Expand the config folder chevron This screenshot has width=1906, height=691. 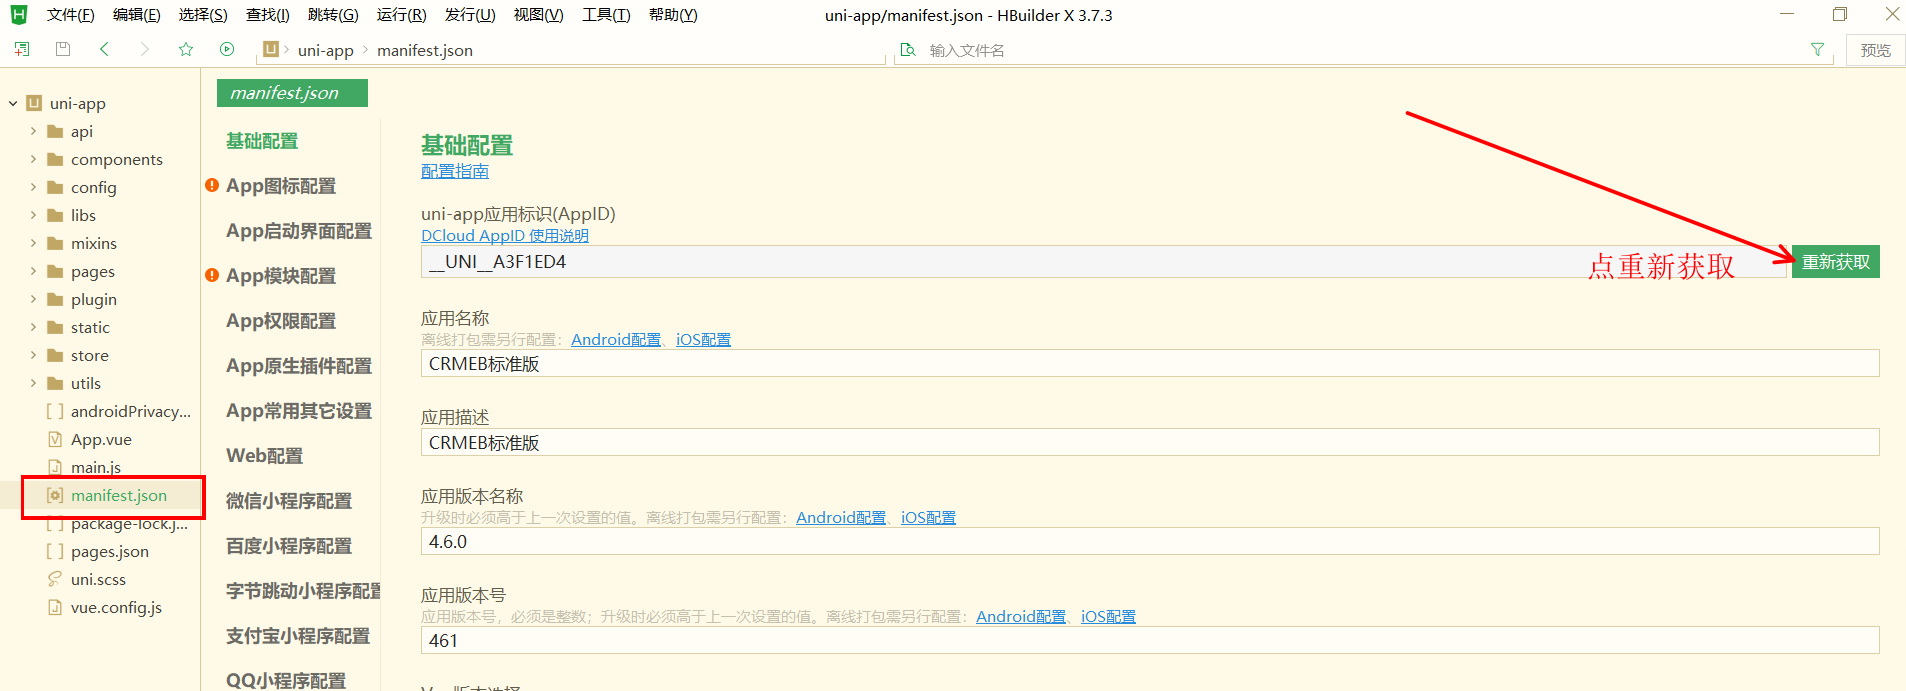[x=33, y=187]
